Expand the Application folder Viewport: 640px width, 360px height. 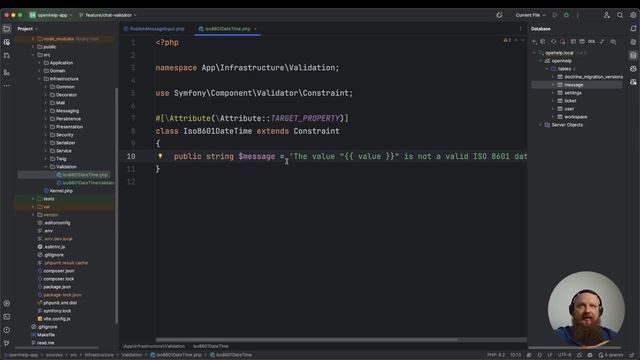click(x=40, y=63)
